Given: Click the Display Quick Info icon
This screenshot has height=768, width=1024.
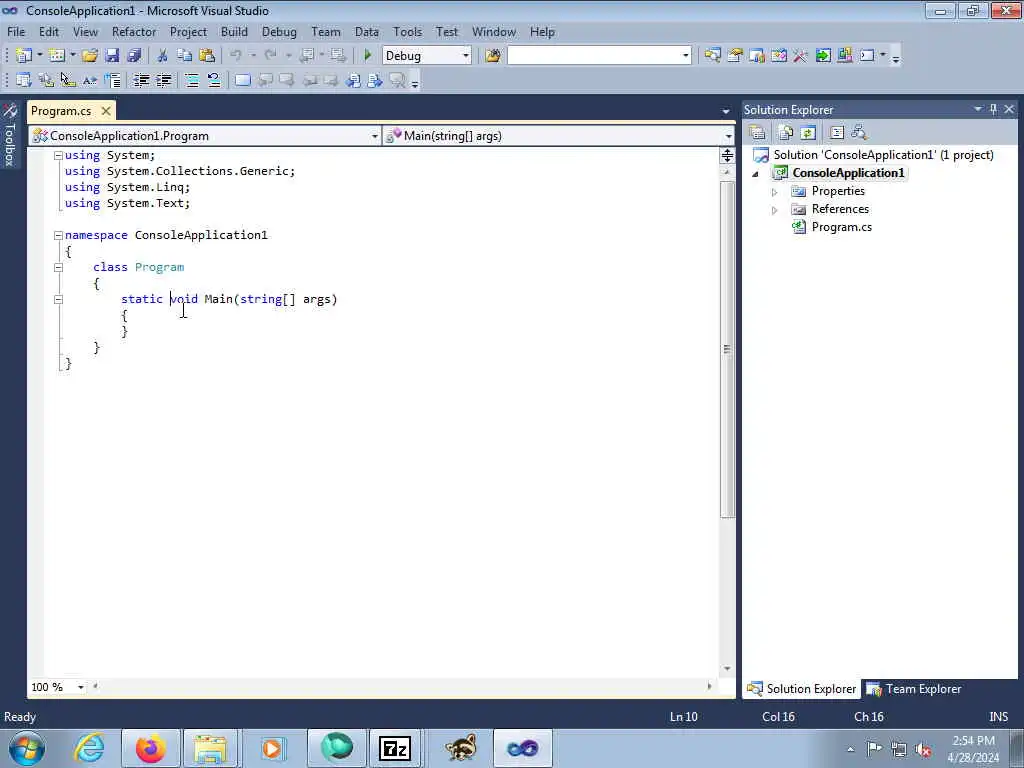Looking at the screenshot, I should [x=68, y=80].
